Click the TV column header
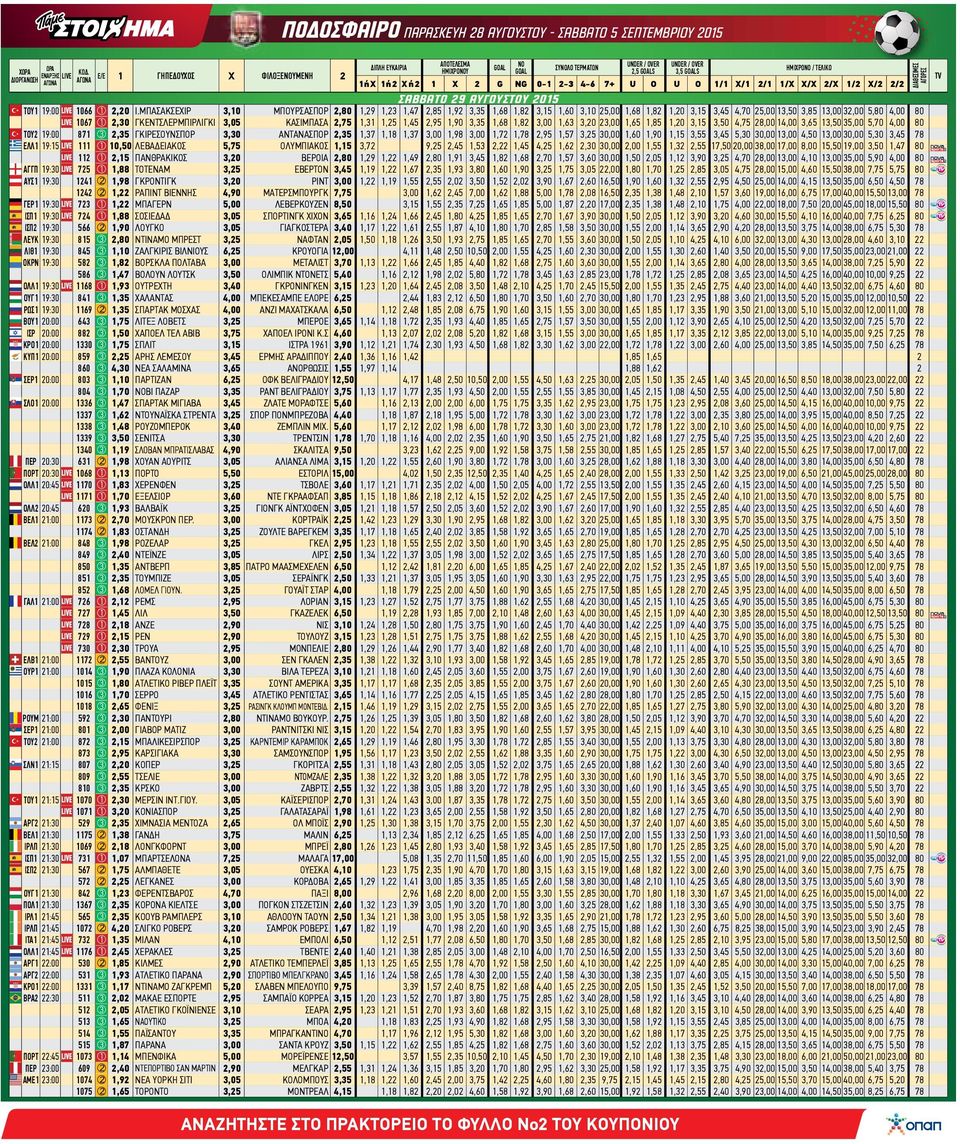This screenshot has width=960, height=1144. [x=937, y=75]
